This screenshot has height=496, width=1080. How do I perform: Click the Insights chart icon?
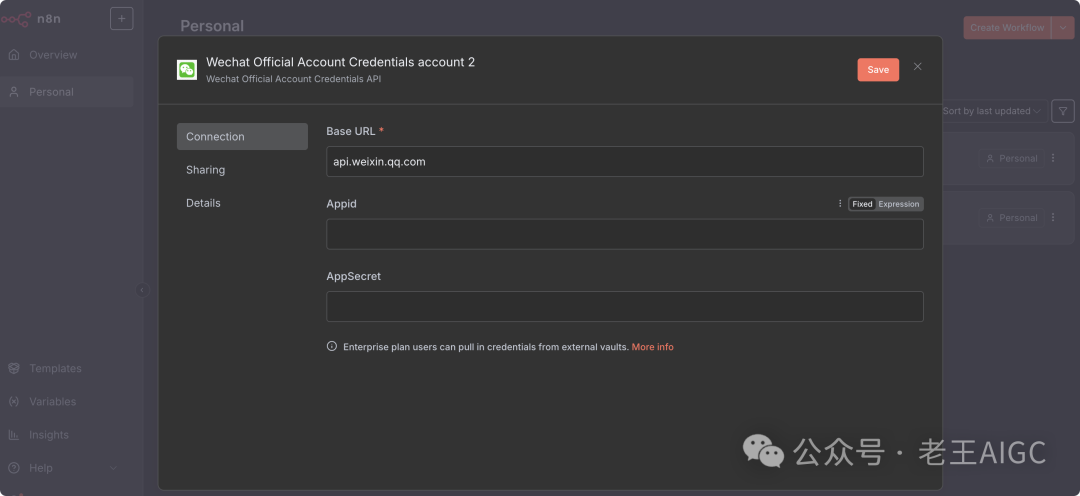(14, 435)
